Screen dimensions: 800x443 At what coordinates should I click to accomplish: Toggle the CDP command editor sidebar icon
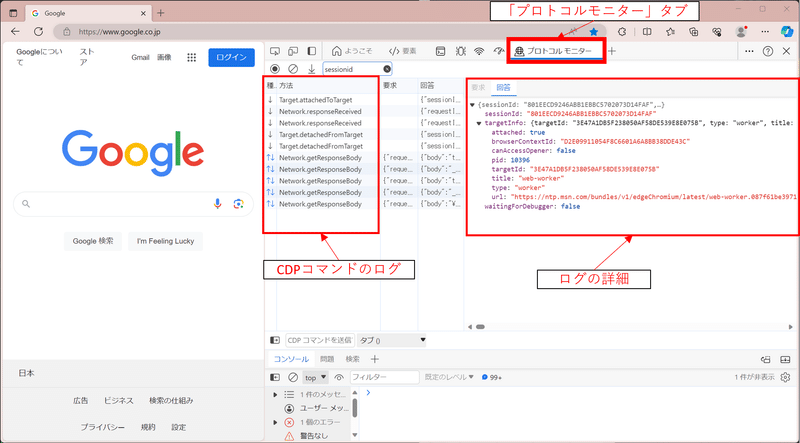(x=275, y=340)
